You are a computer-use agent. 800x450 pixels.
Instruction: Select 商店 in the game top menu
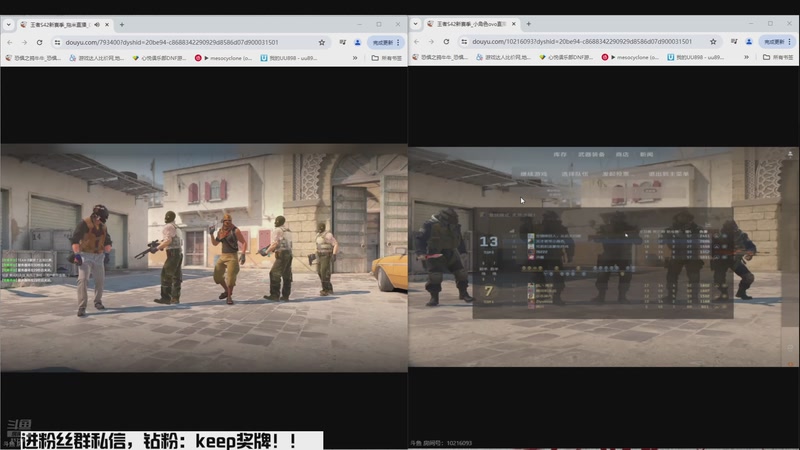pos(622,154)
